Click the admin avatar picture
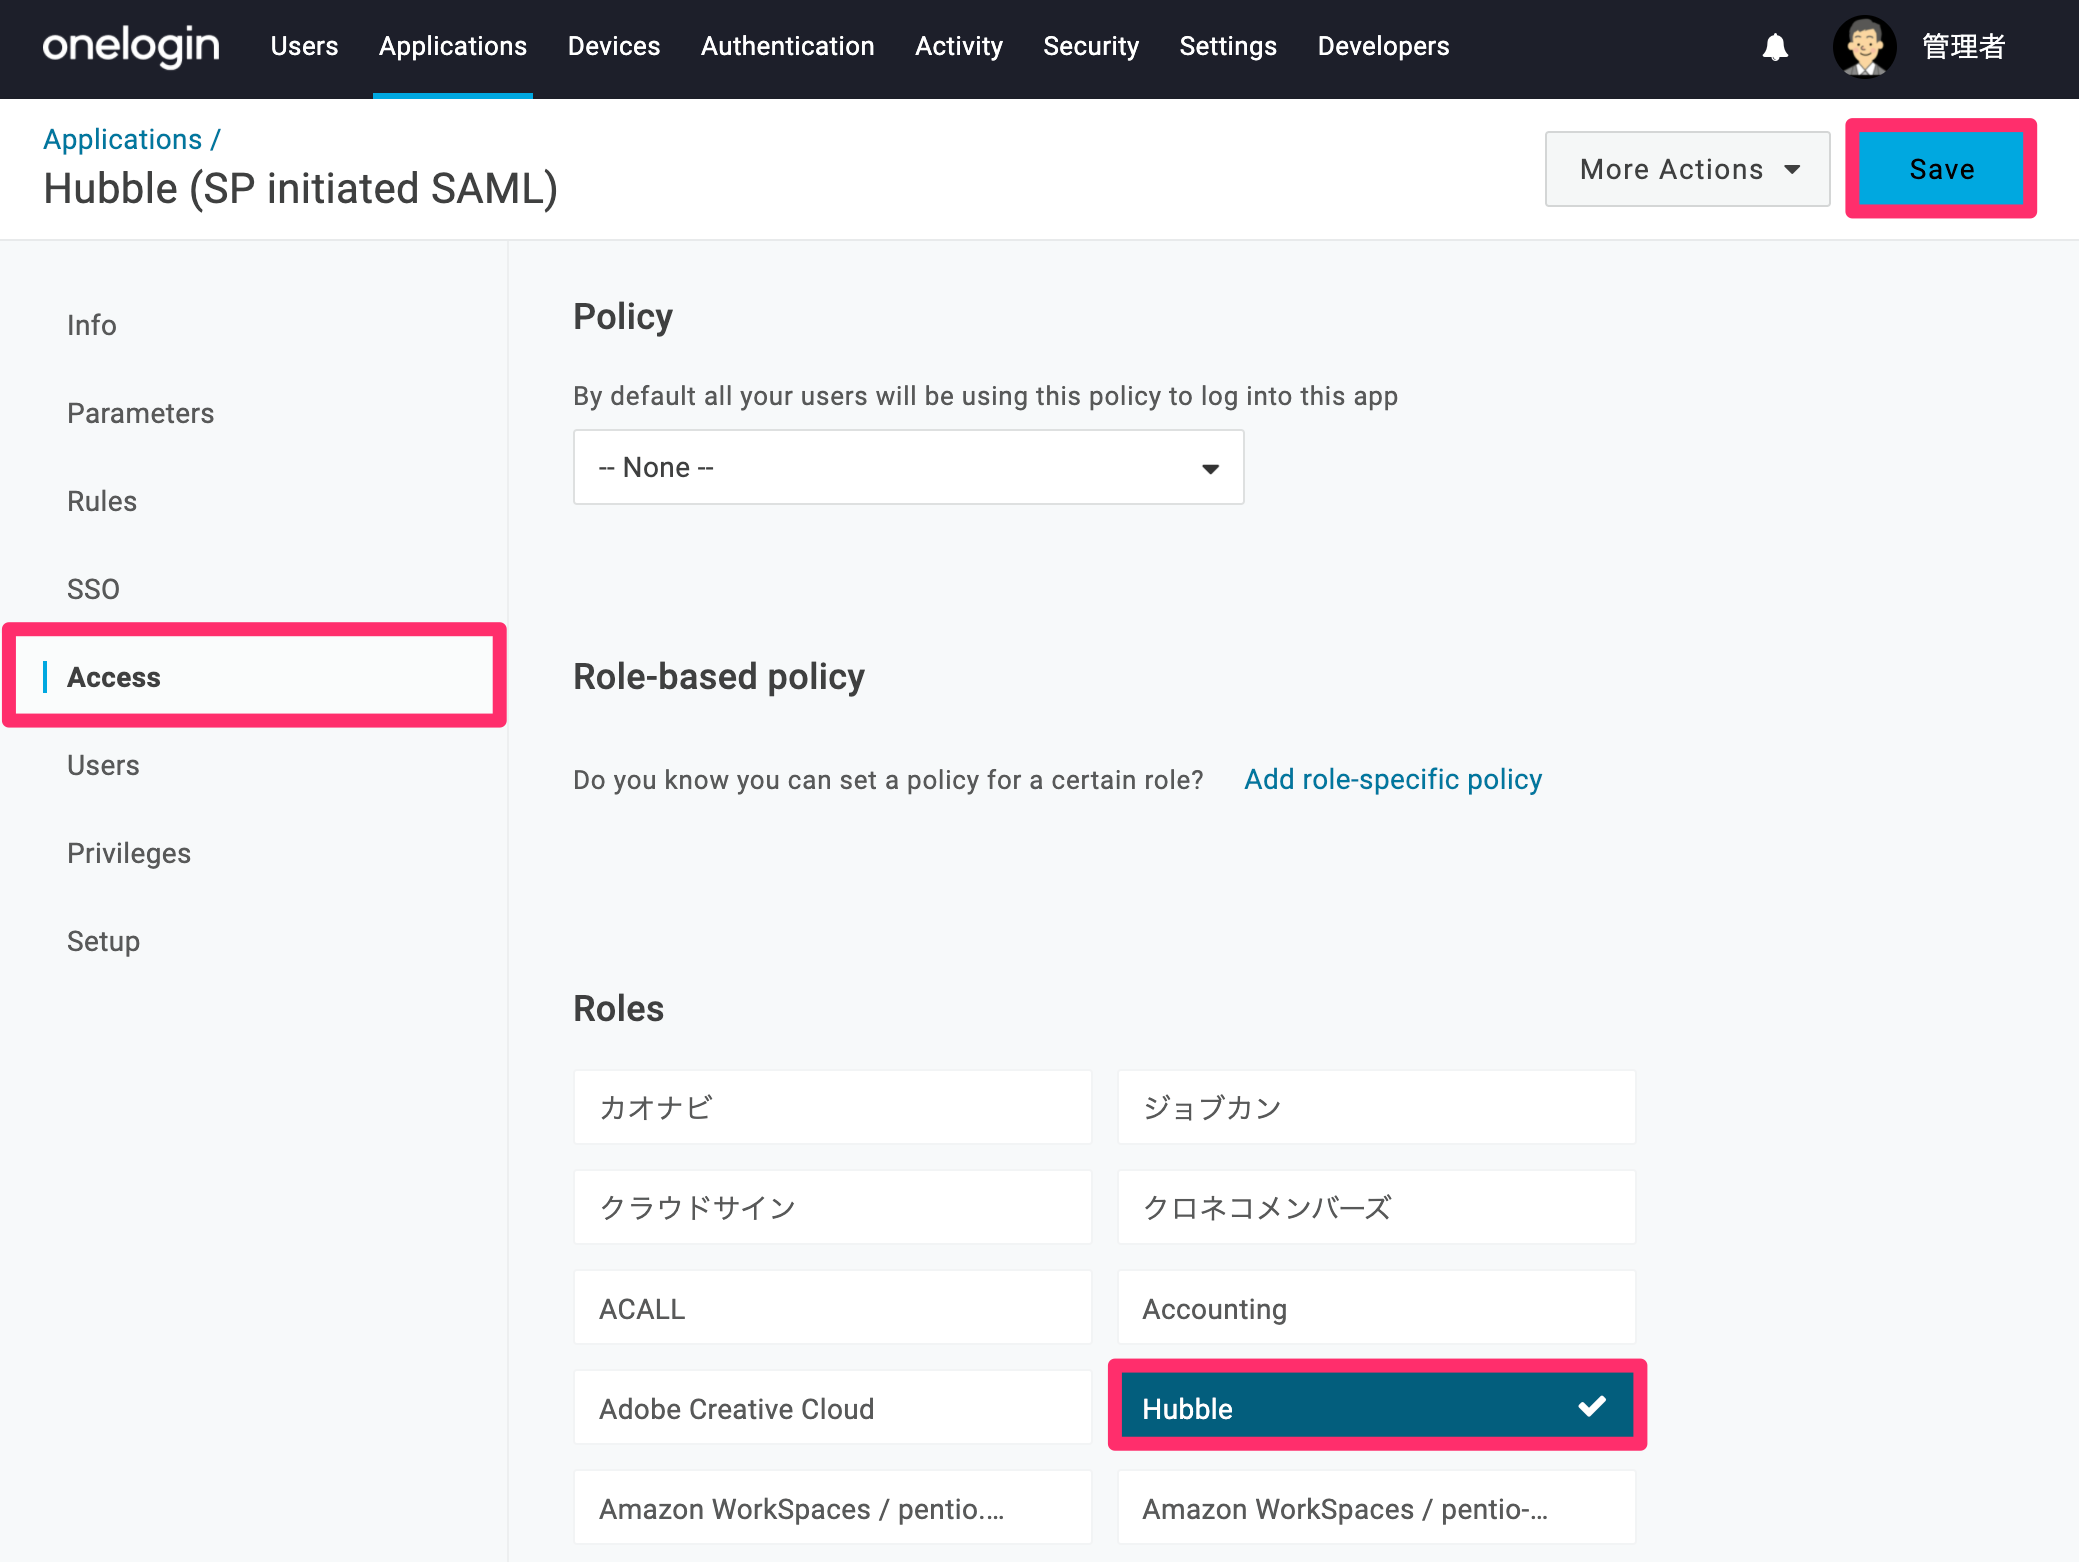 coord(1864,46)
